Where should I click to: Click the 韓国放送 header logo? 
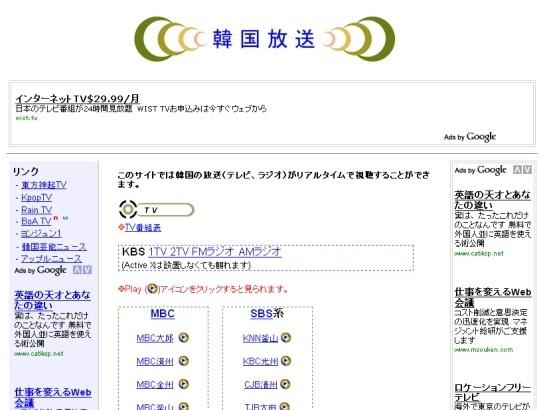point(265,39)
